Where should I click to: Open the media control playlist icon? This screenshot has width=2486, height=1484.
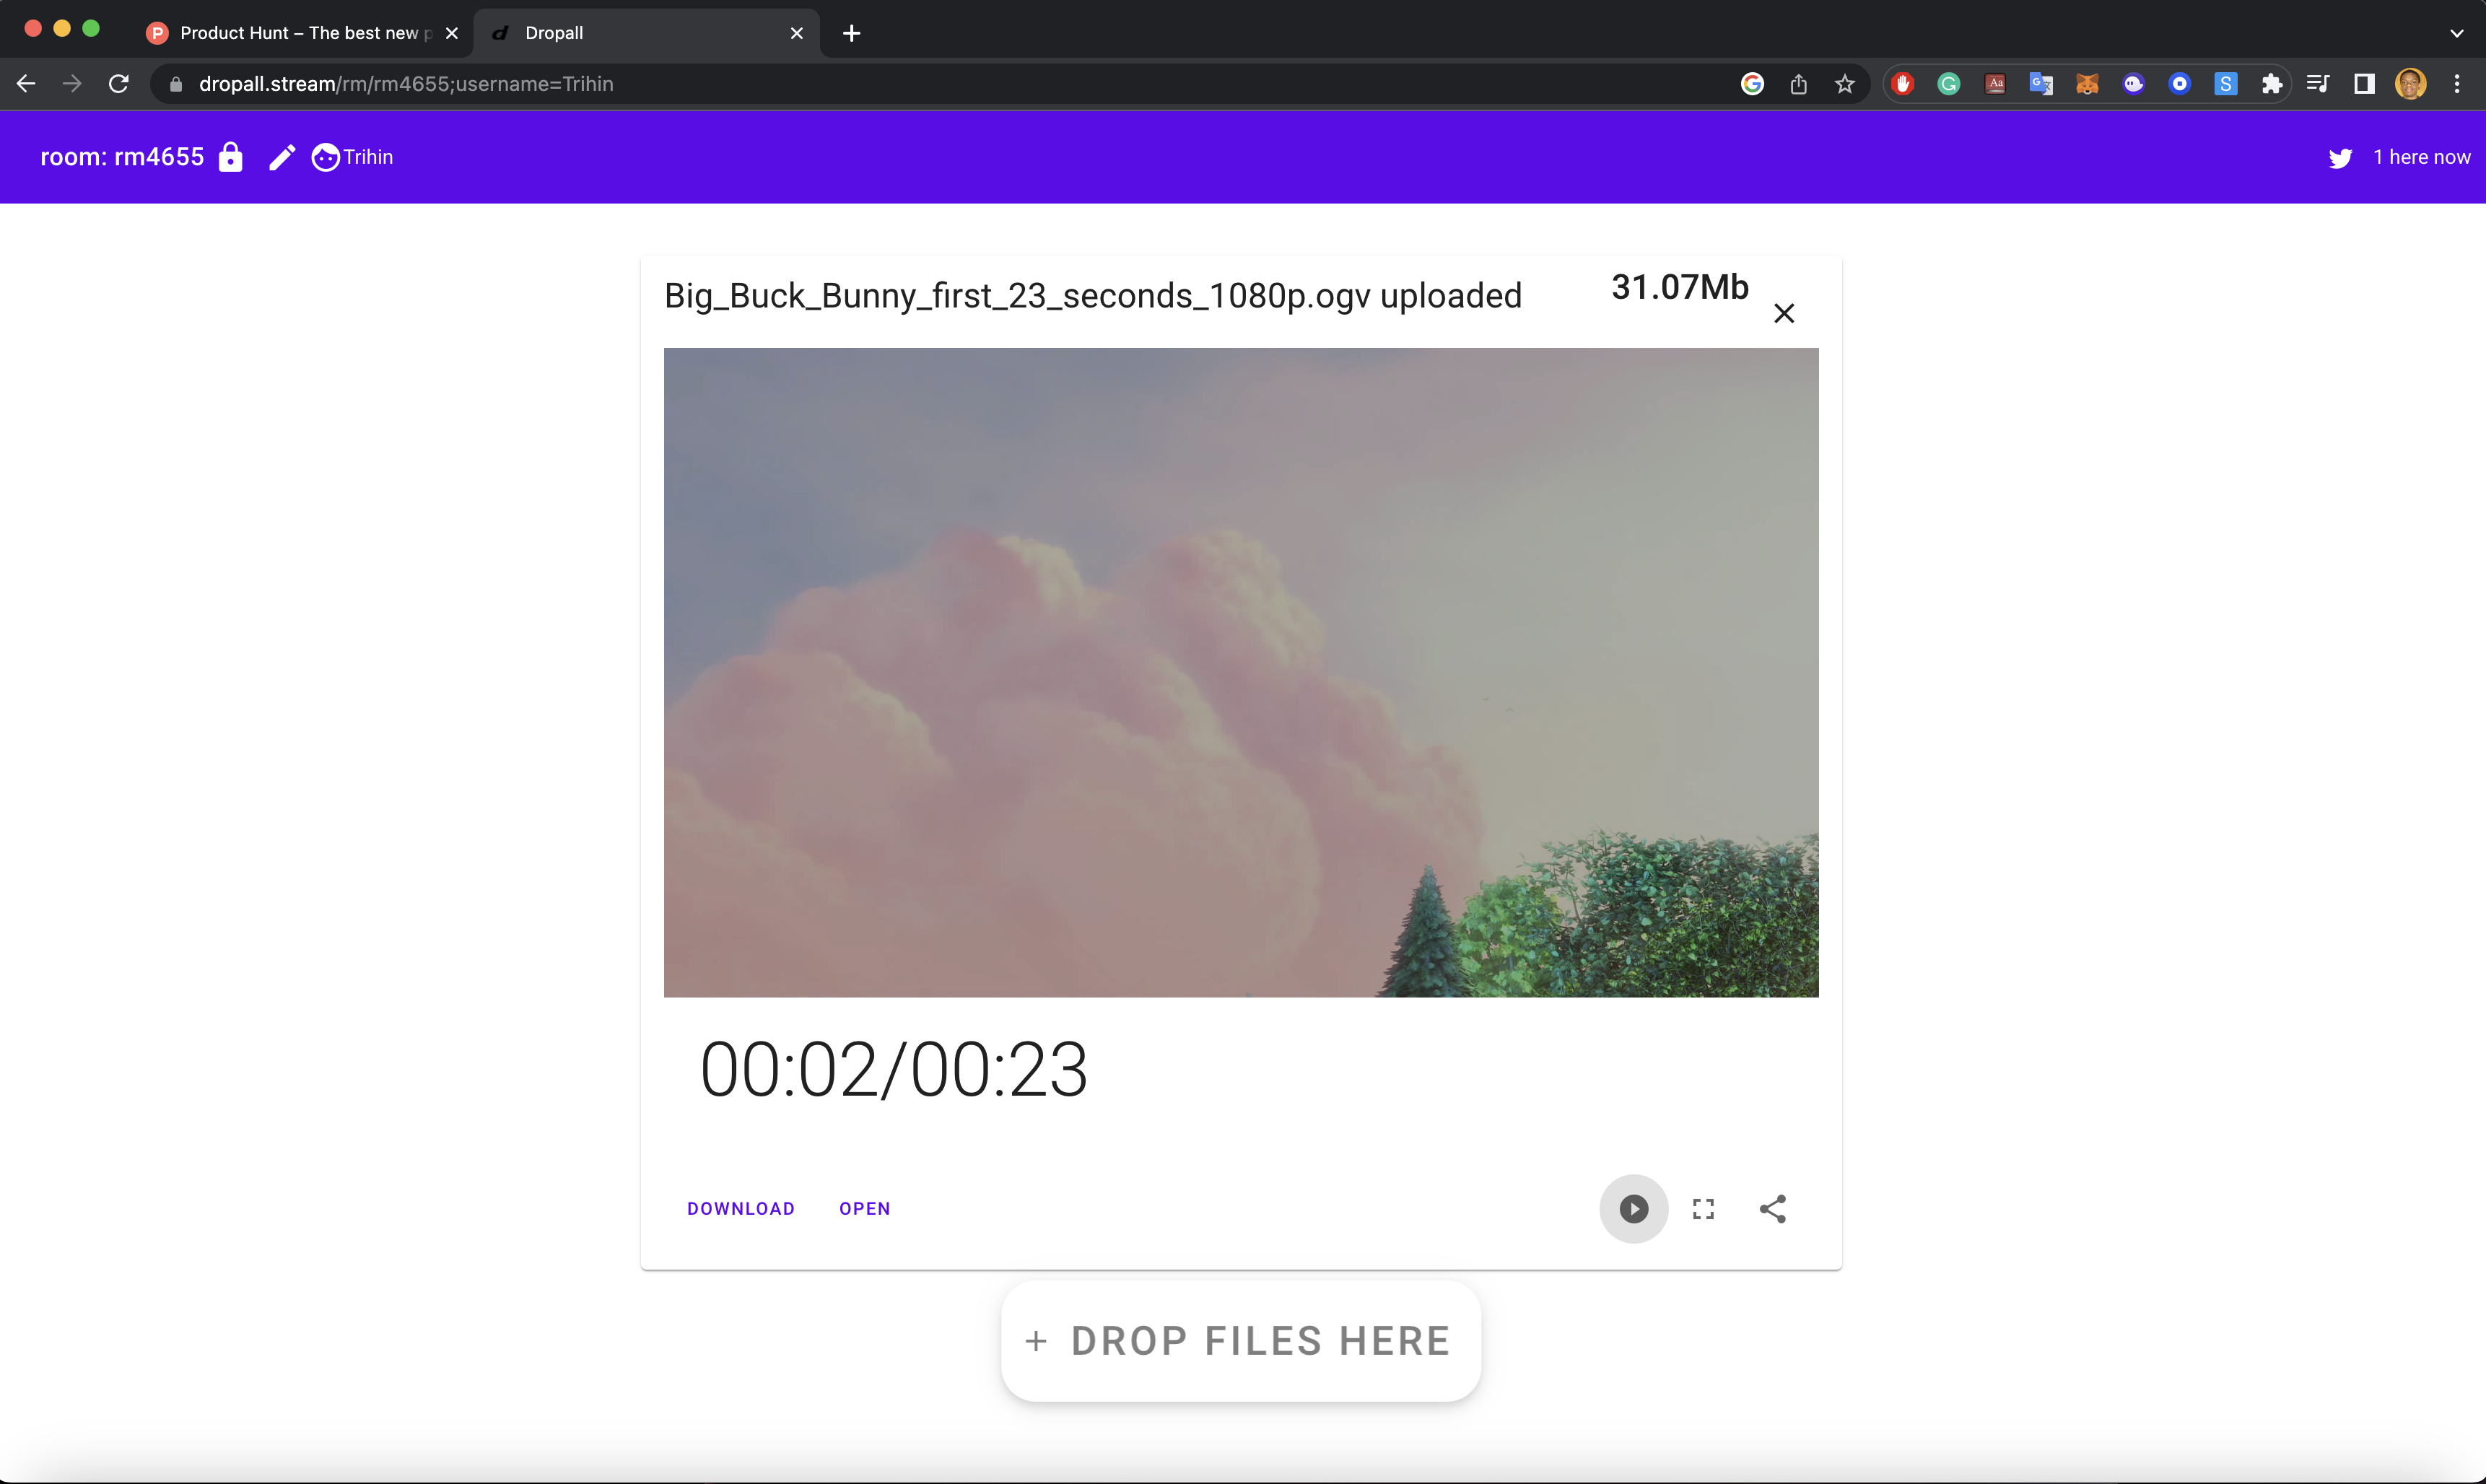[2317, 84]
